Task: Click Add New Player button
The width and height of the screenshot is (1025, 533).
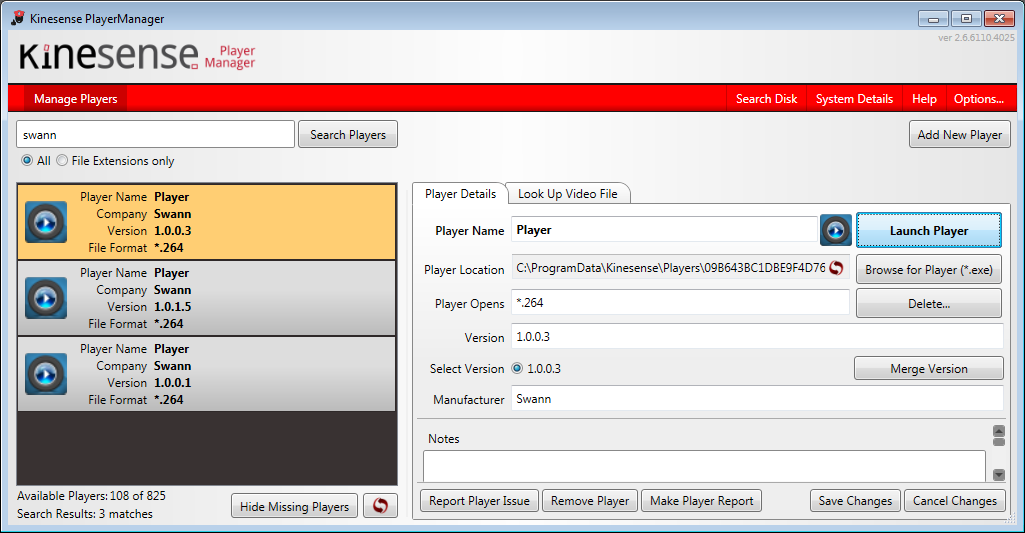Action: point(960,135)
